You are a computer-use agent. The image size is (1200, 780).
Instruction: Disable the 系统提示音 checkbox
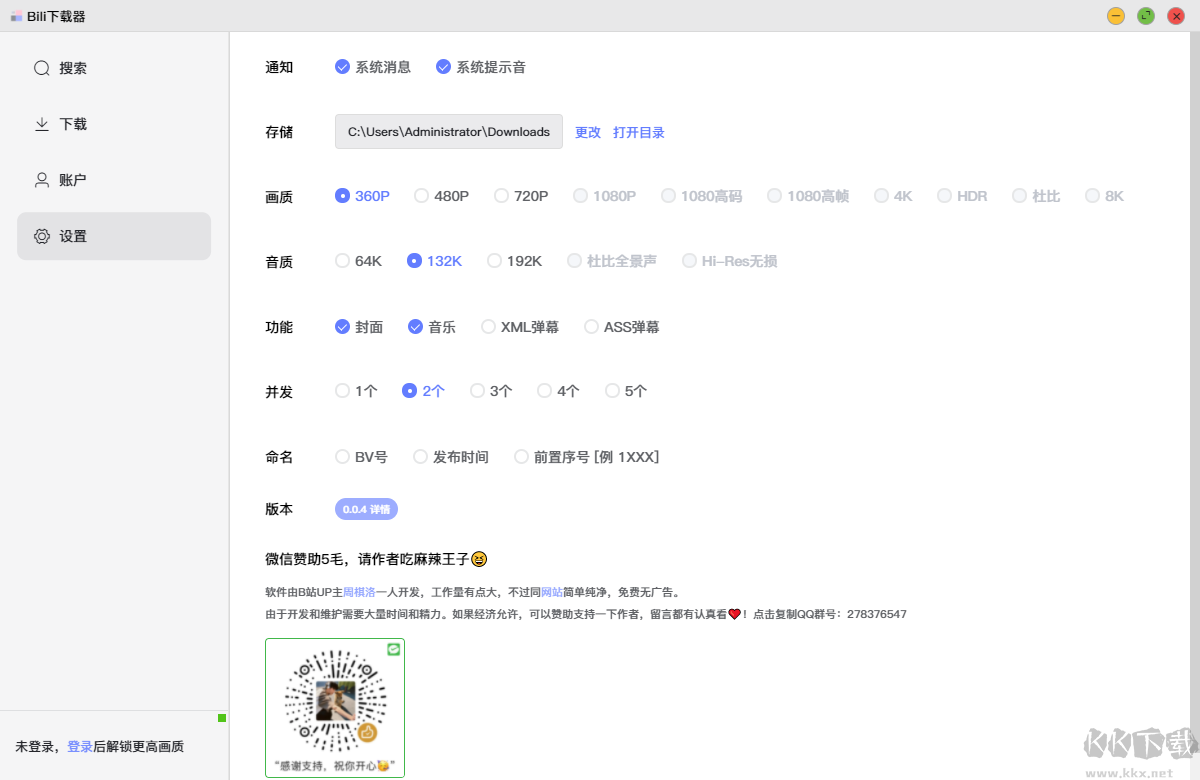(x=444, y=67)
